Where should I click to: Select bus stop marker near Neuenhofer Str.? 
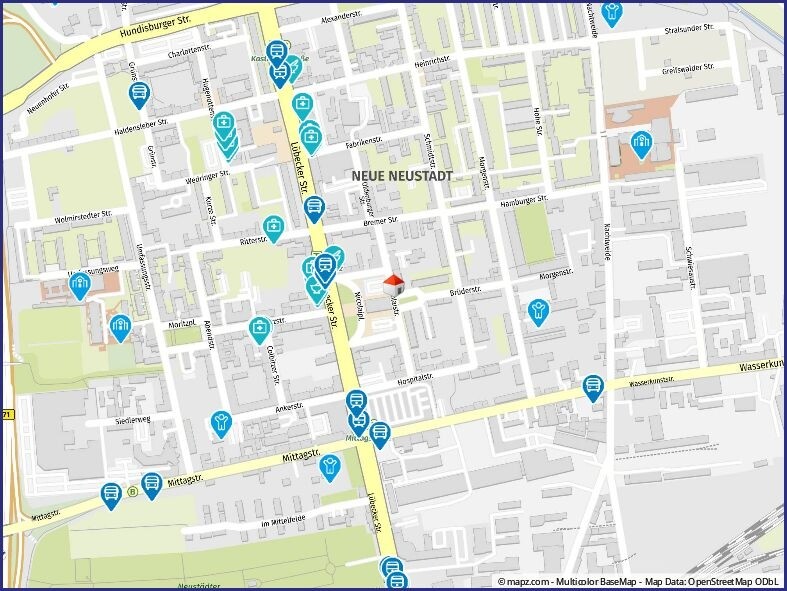tap(139, 95)
